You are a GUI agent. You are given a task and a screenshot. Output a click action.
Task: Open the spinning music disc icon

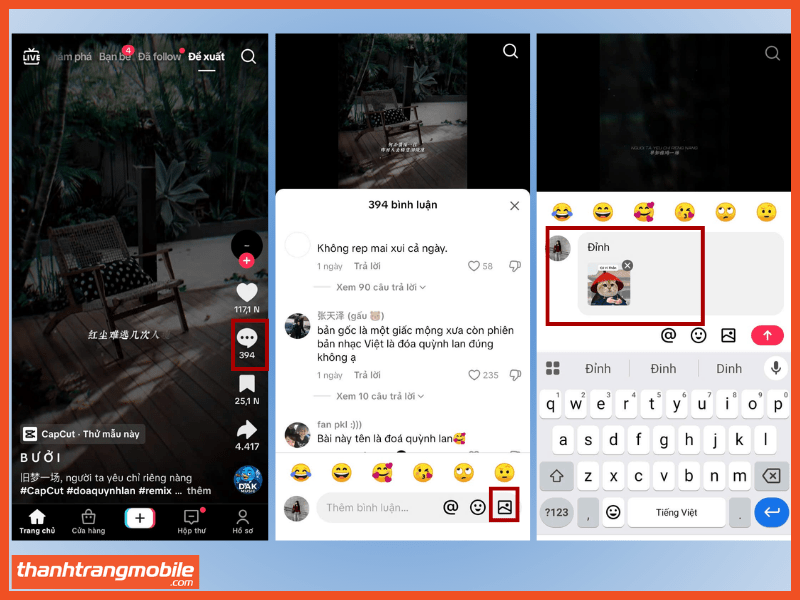pos(248,480)
